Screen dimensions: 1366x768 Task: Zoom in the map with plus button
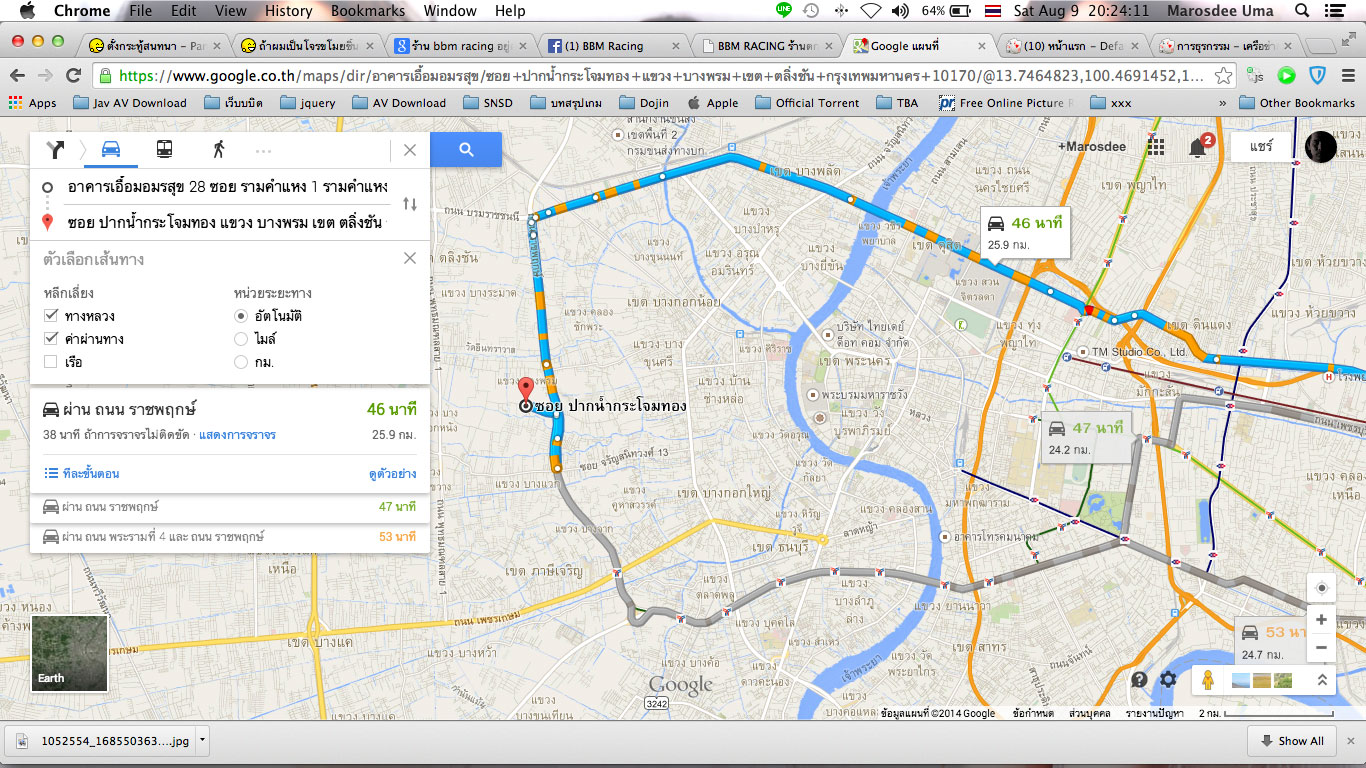coord(1321,620)
